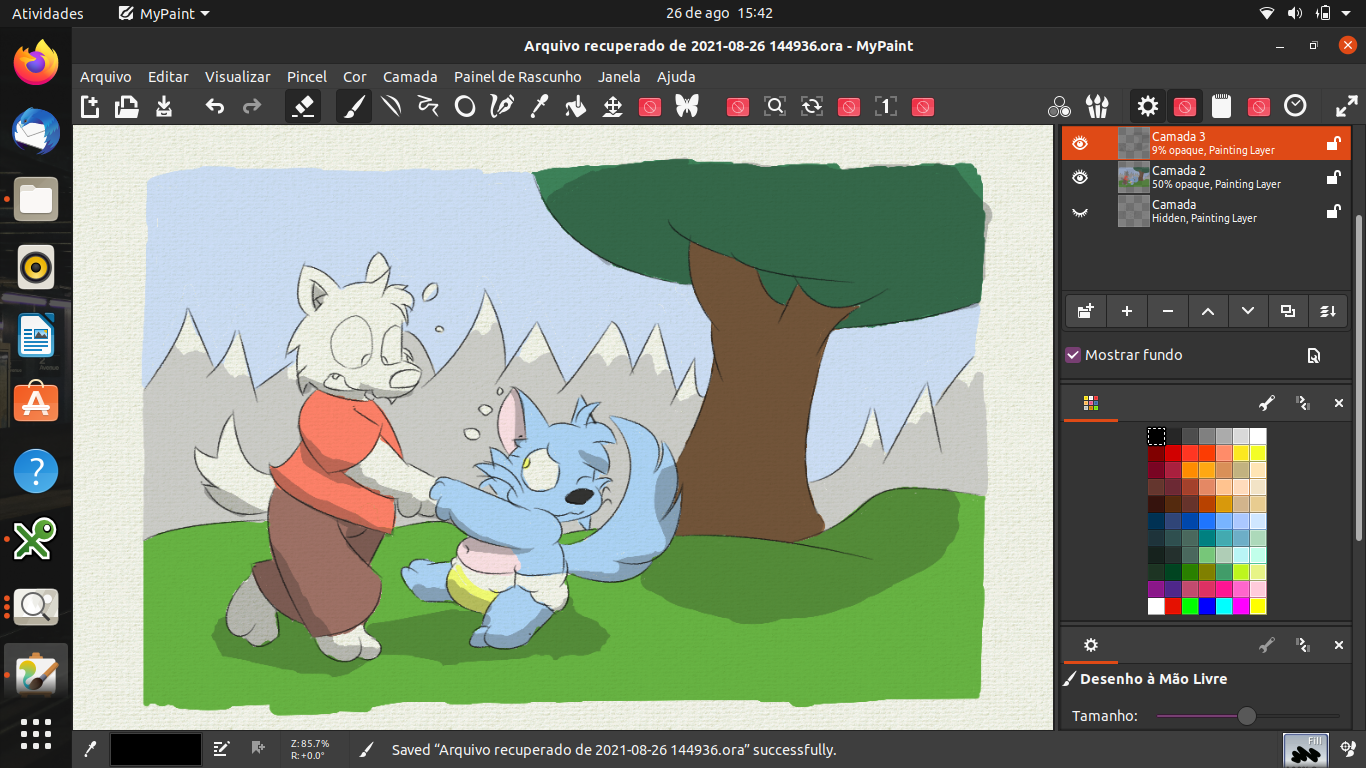Image resolution: width=1366 pixels, height=768 pixels.
Task: Select the Ellipse drawing tool
Action: coord(465,106)
